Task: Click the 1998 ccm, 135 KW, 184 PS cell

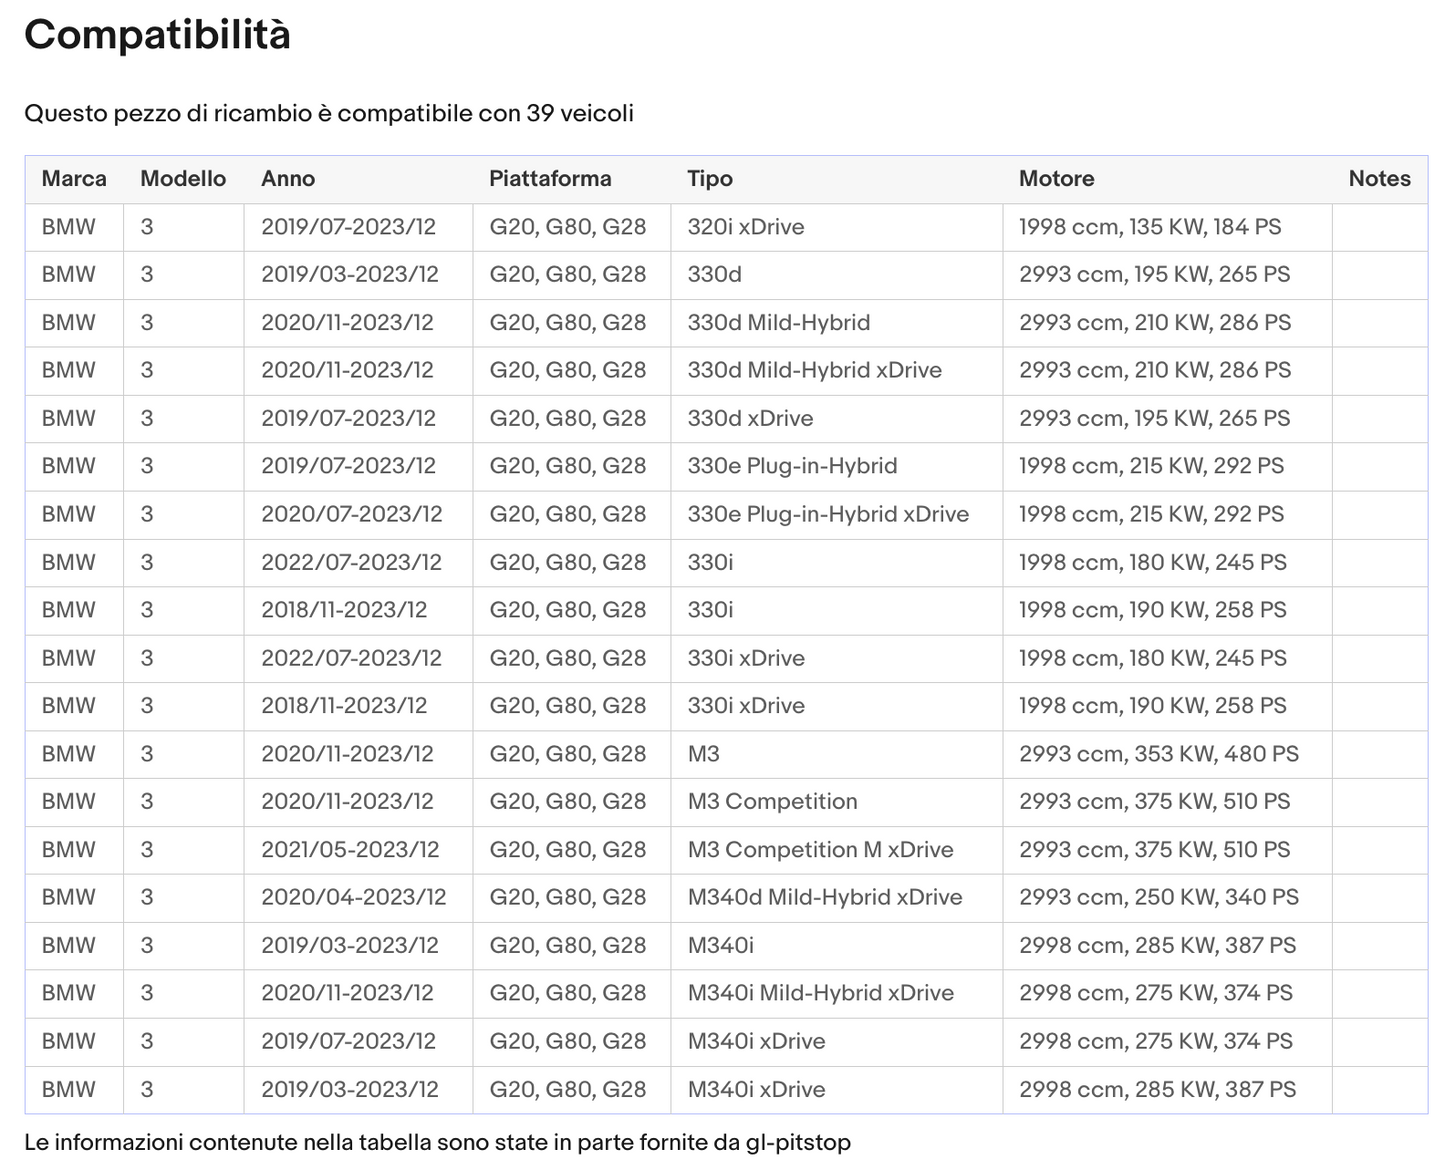Action: pyautogui.click(x=1150, y=227)
